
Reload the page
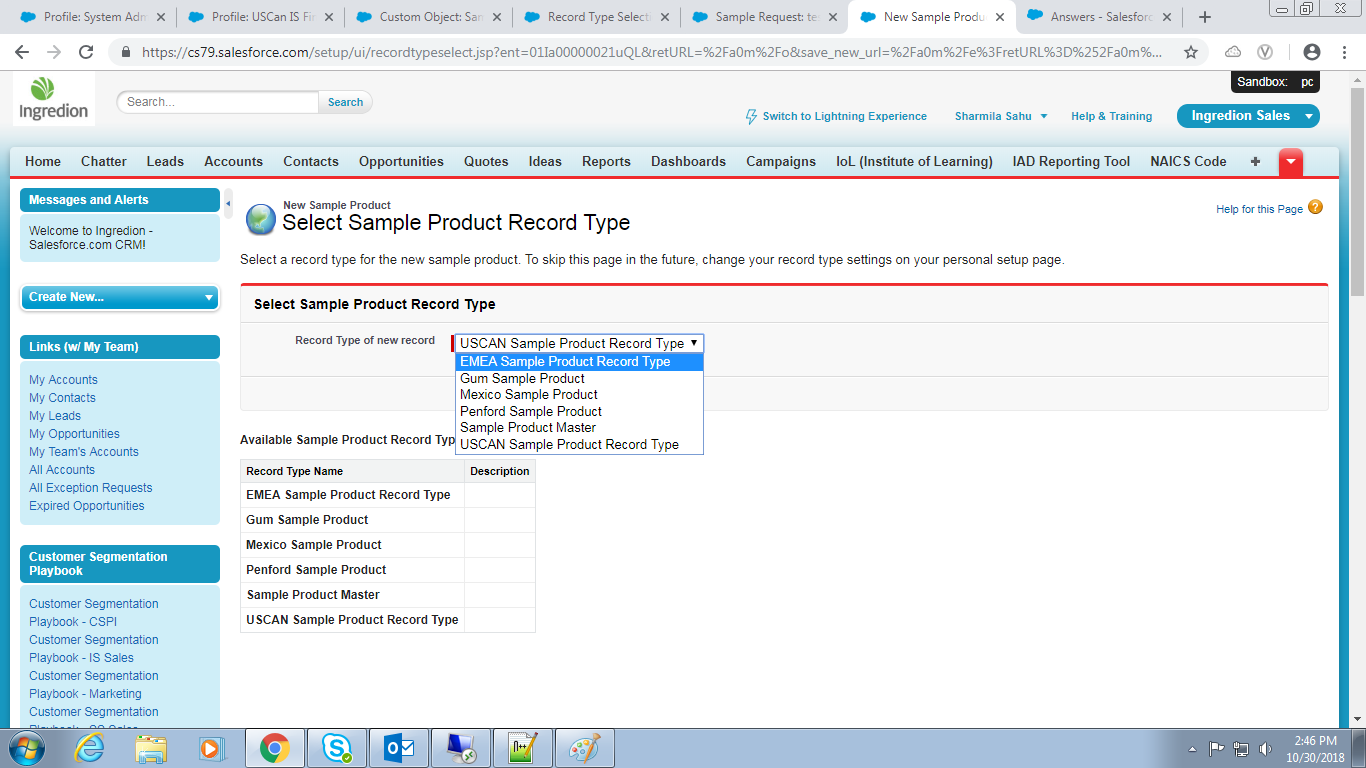click(x=86, y=52)
